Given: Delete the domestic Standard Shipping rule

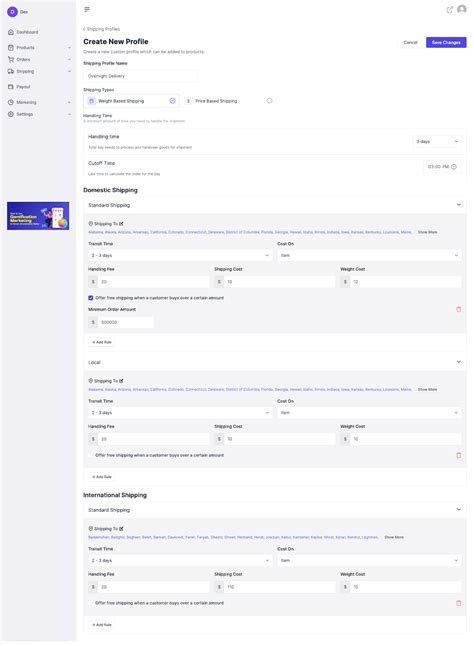Looking at the screenshot, I should [458, 309].
